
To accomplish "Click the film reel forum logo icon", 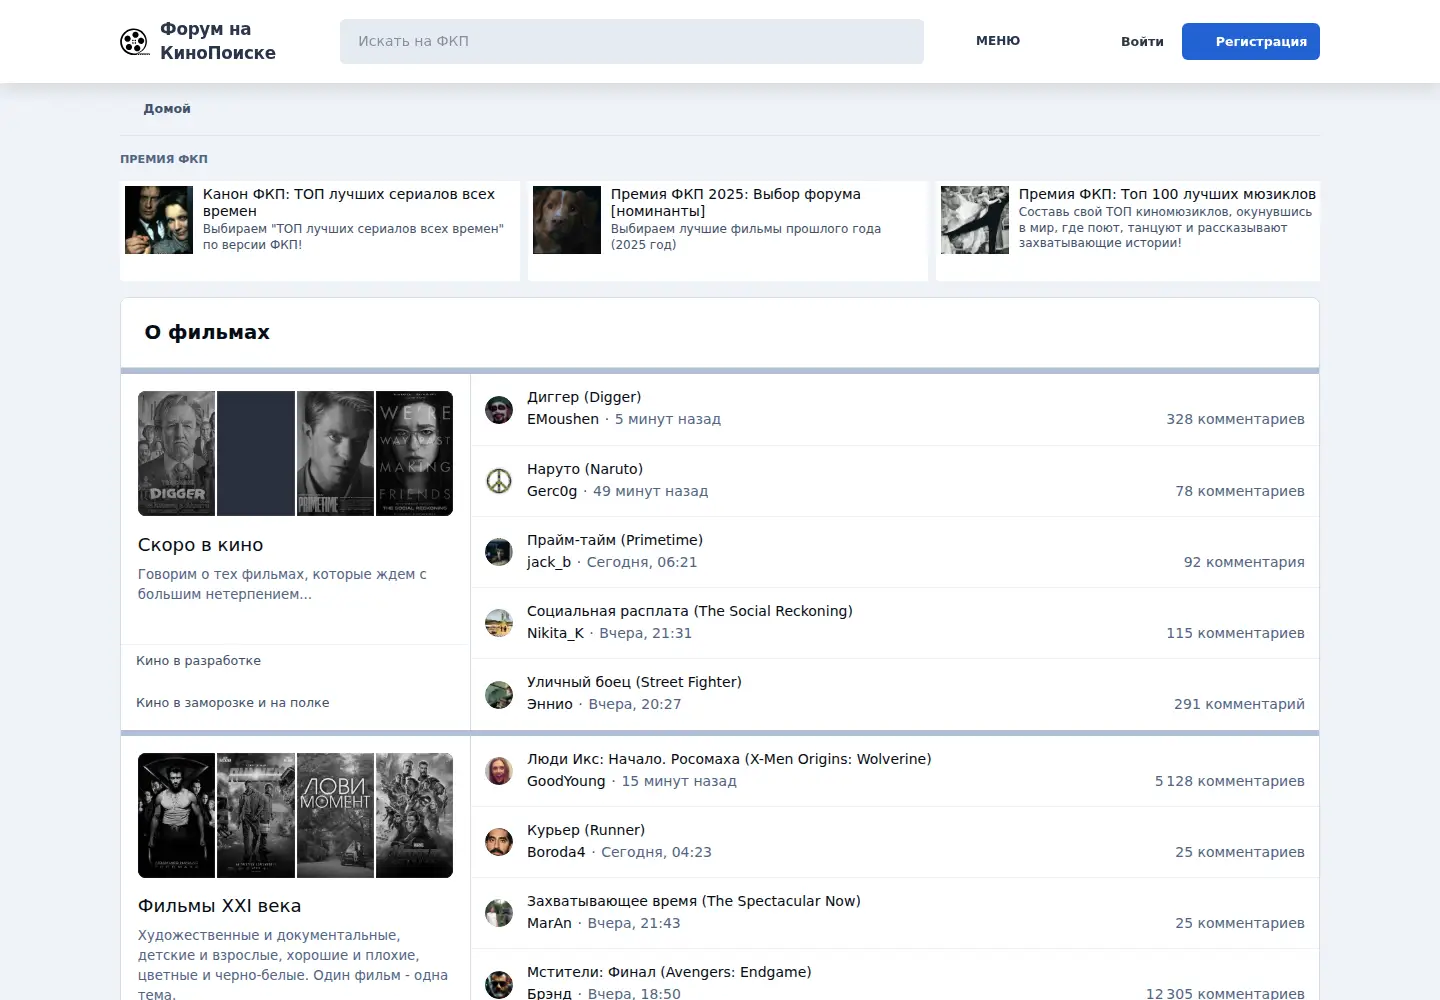I will (134, 41).
